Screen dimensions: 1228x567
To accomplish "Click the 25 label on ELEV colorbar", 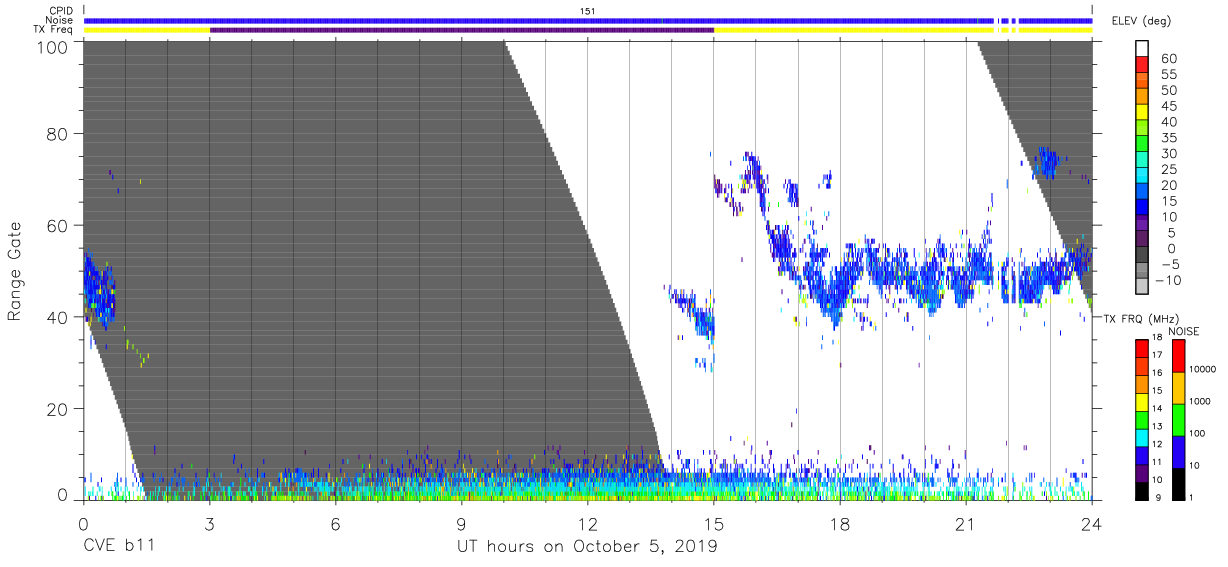I will 1168,170.
